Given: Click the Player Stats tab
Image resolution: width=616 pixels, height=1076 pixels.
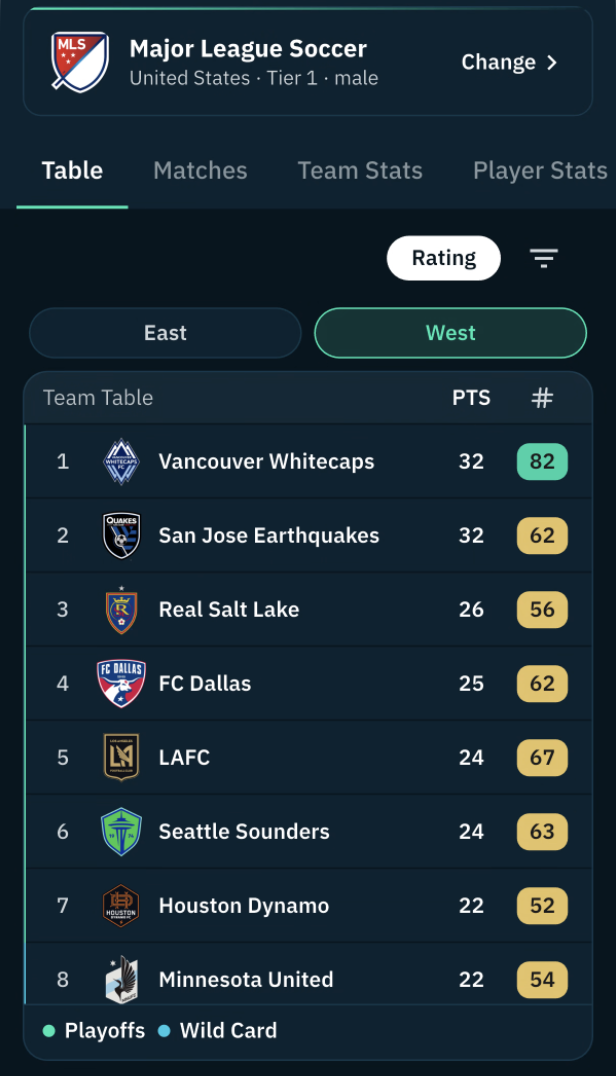Looking at the screenshot, I should click(x=541, y=170).
